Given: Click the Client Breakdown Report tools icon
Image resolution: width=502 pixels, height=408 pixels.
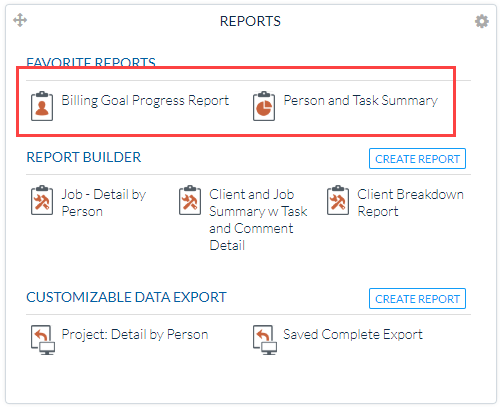Looking at the screenshot, I should coord(338,200).
